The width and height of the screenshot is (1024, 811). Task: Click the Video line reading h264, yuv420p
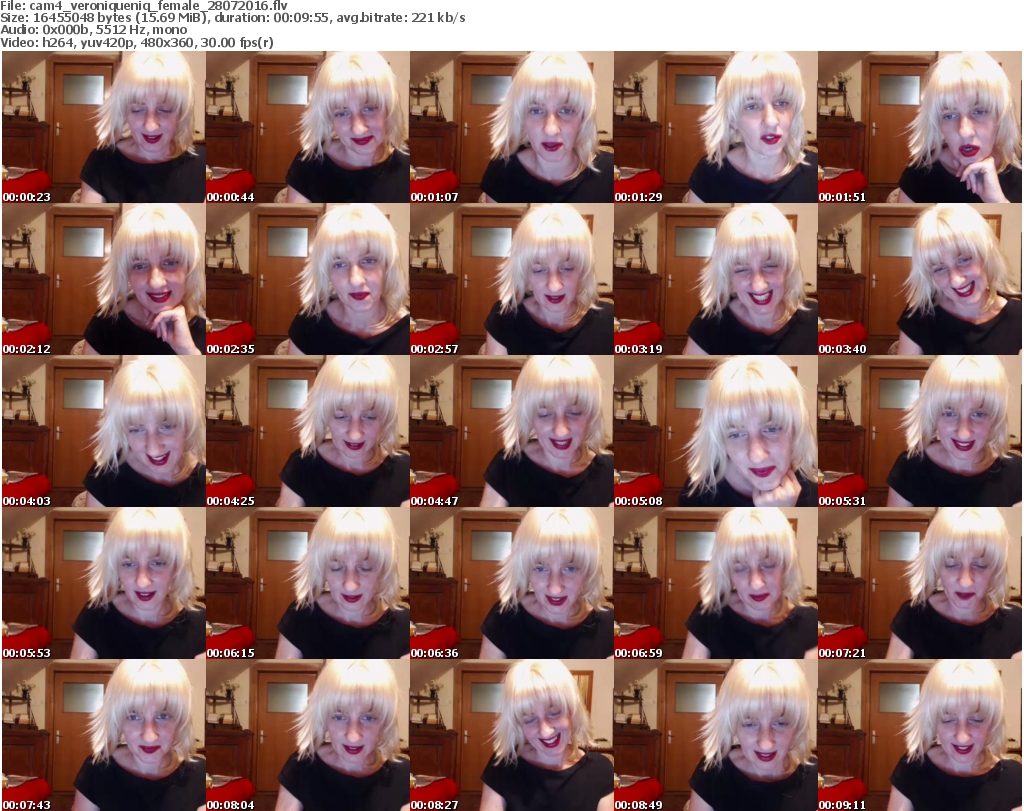point(136,42)
